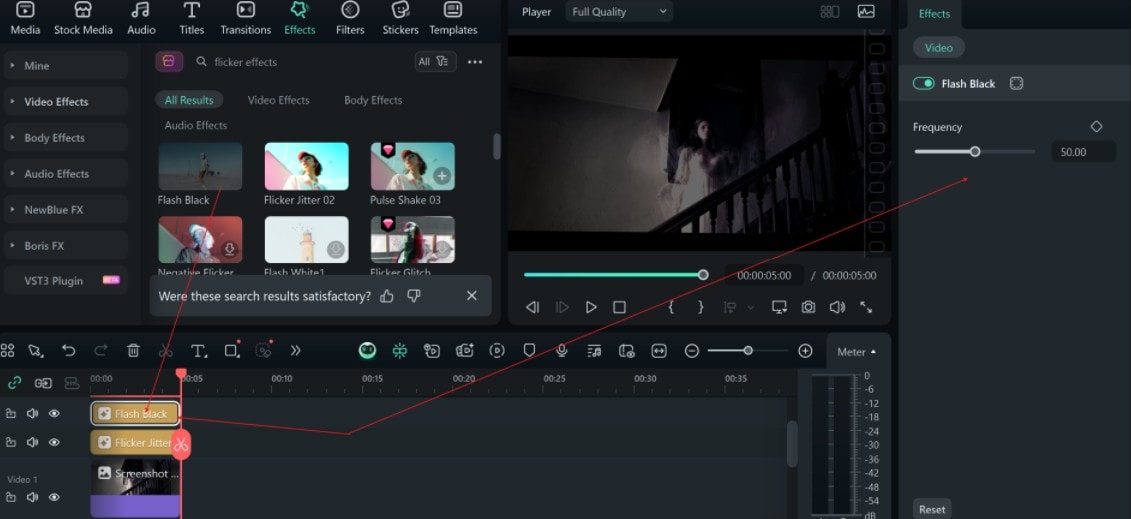
Task: Add Pulse Shake 03 with plus icon
Action: pyautogui.click(x=442, y=175)
